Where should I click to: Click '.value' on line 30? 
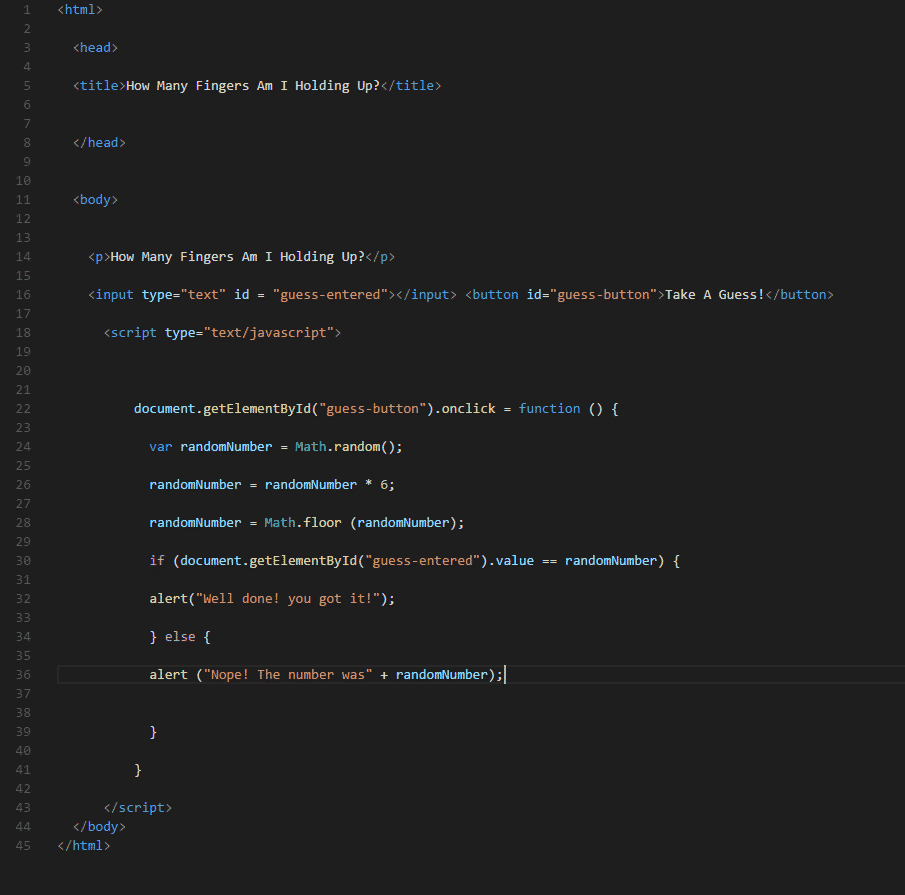pos(511,561)
